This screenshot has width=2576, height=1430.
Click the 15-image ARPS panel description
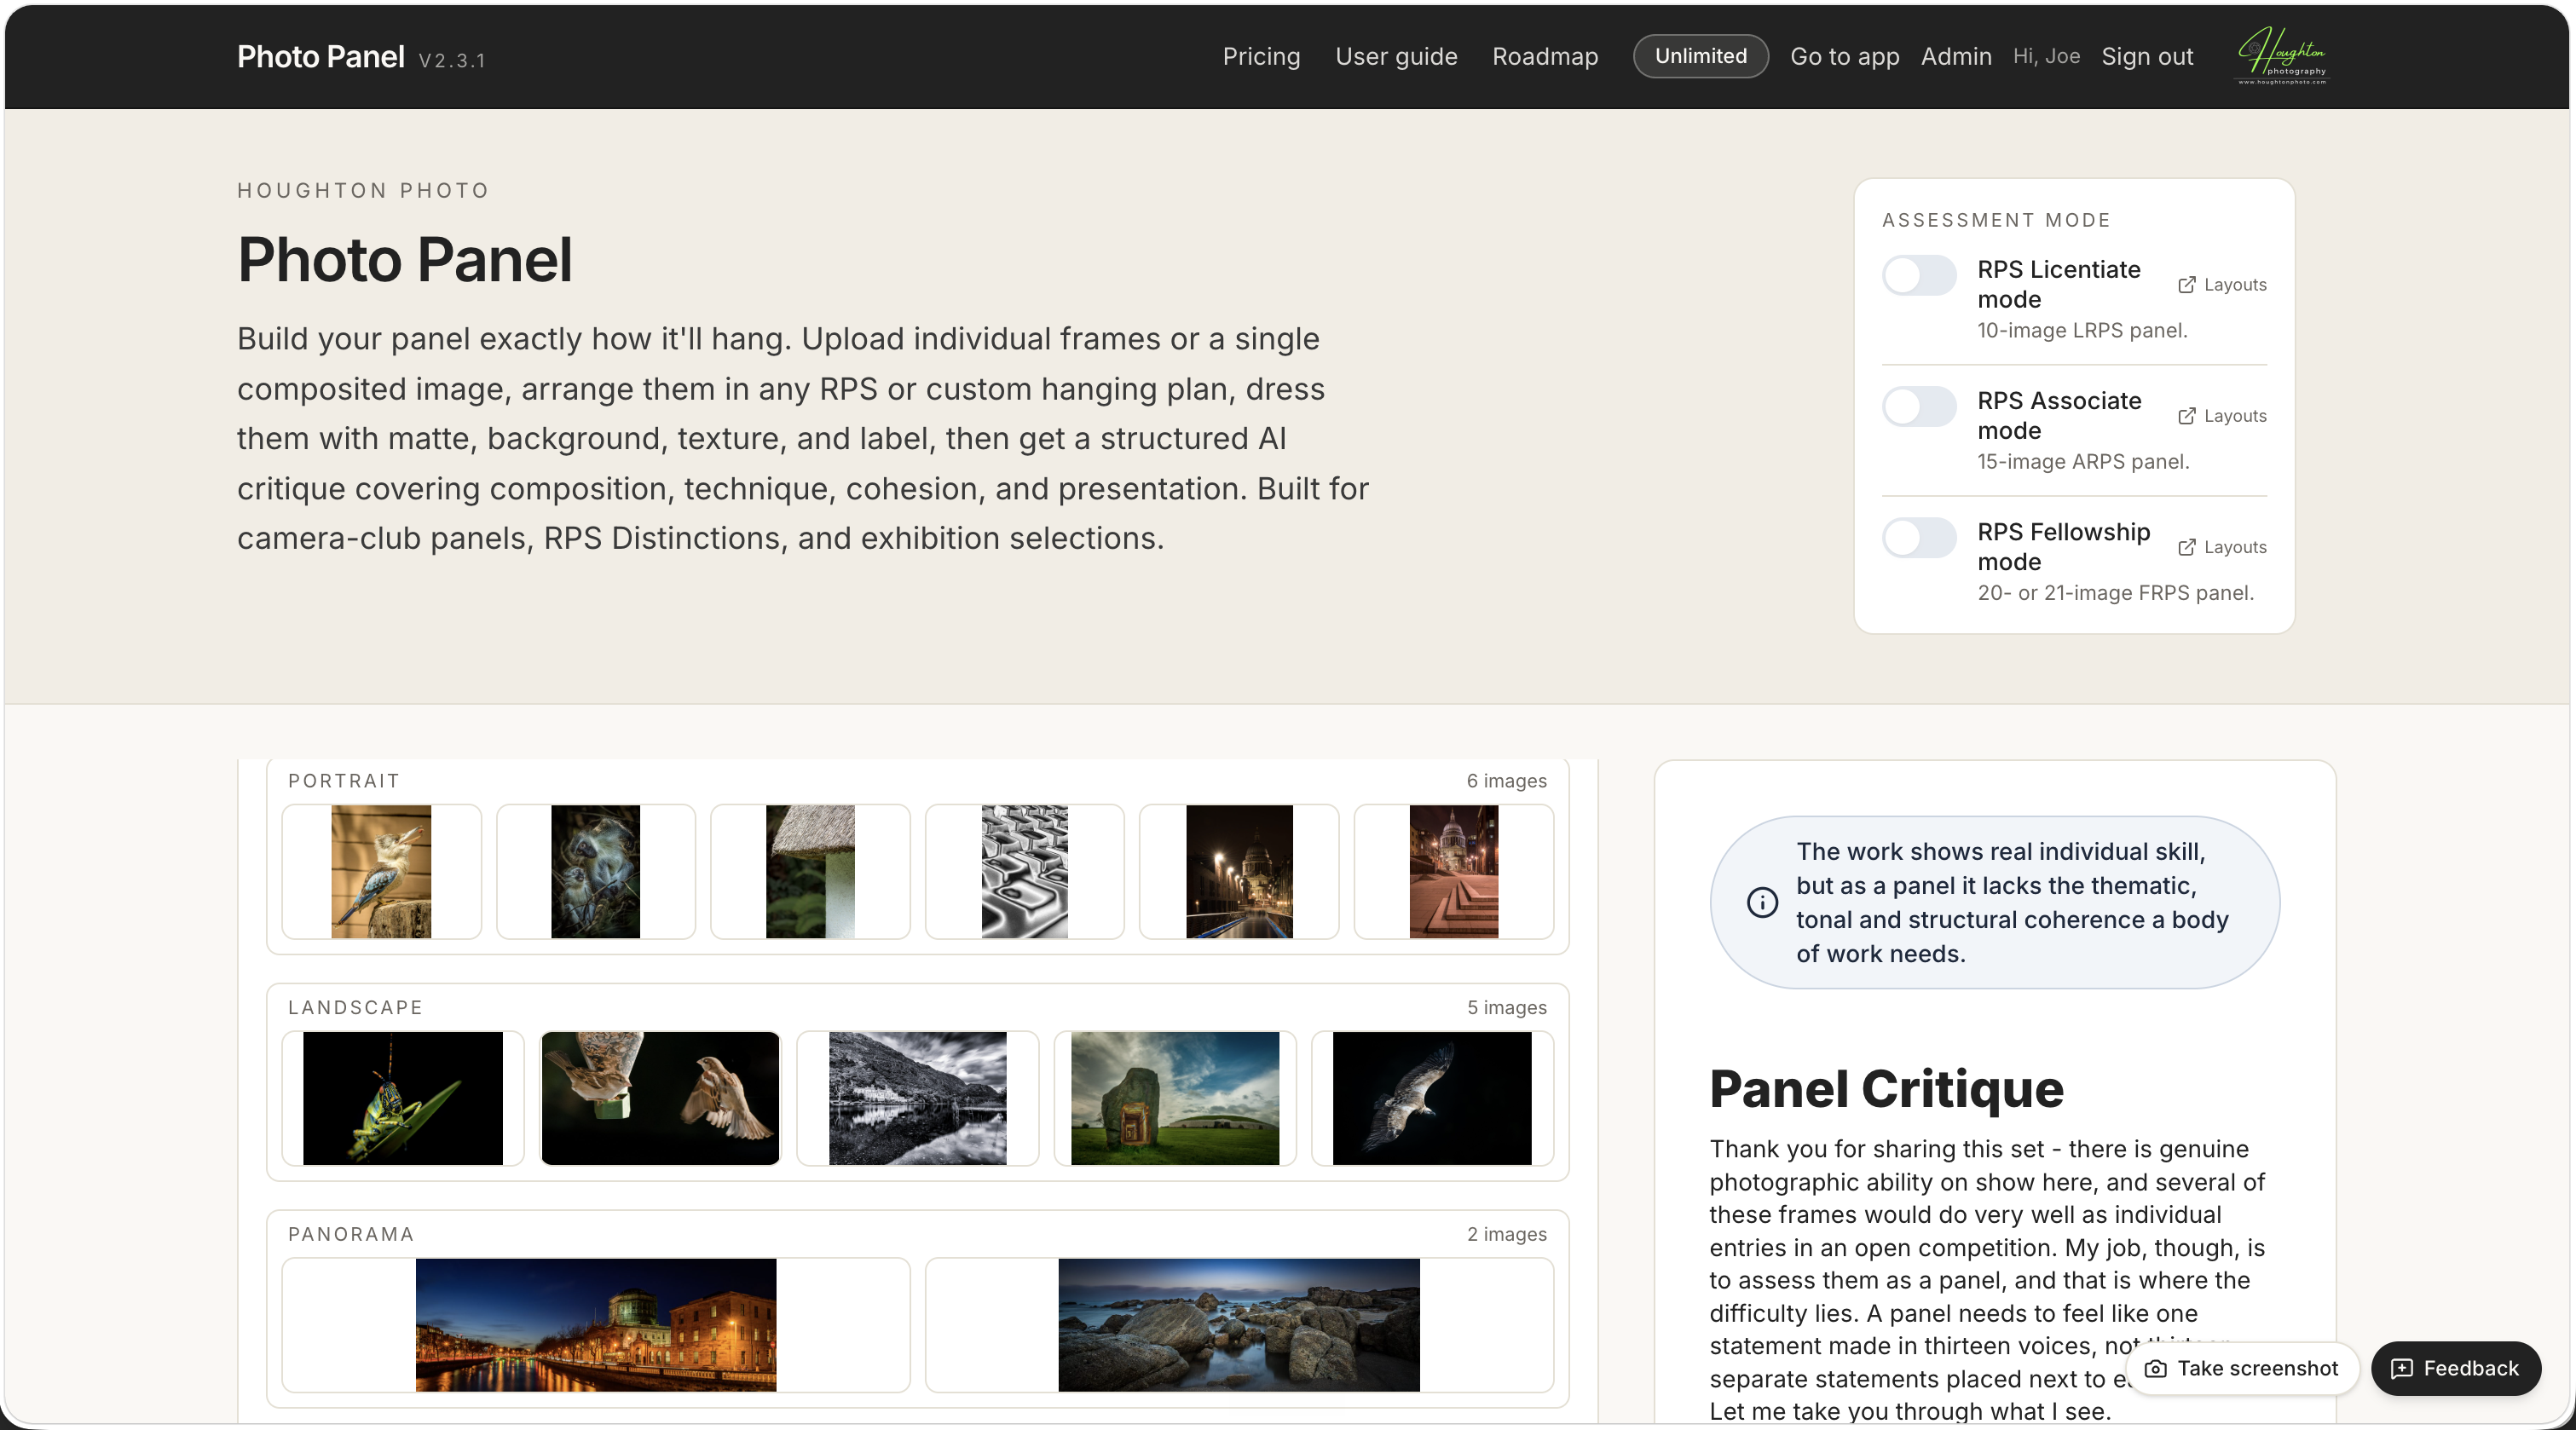pos(2083,461)
